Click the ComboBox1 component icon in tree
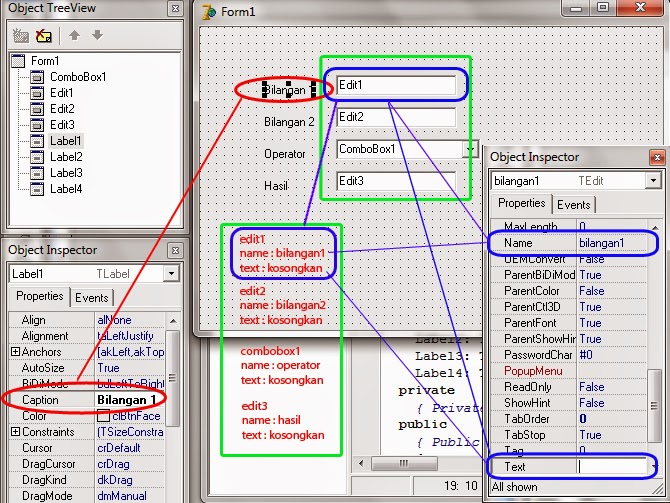Screen dimensions: 670x503 click(x=37, y=77)
